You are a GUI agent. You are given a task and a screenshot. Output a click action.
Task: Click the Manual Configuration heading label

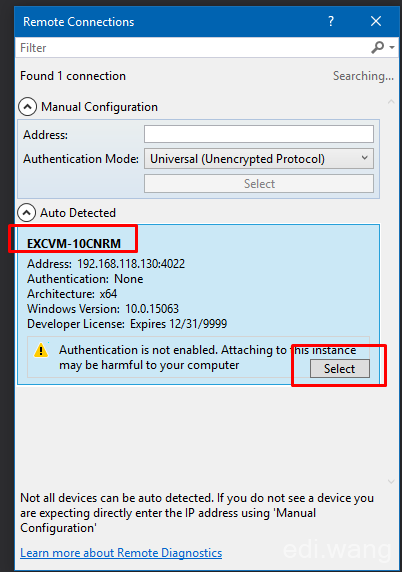(x=99, y=107)
